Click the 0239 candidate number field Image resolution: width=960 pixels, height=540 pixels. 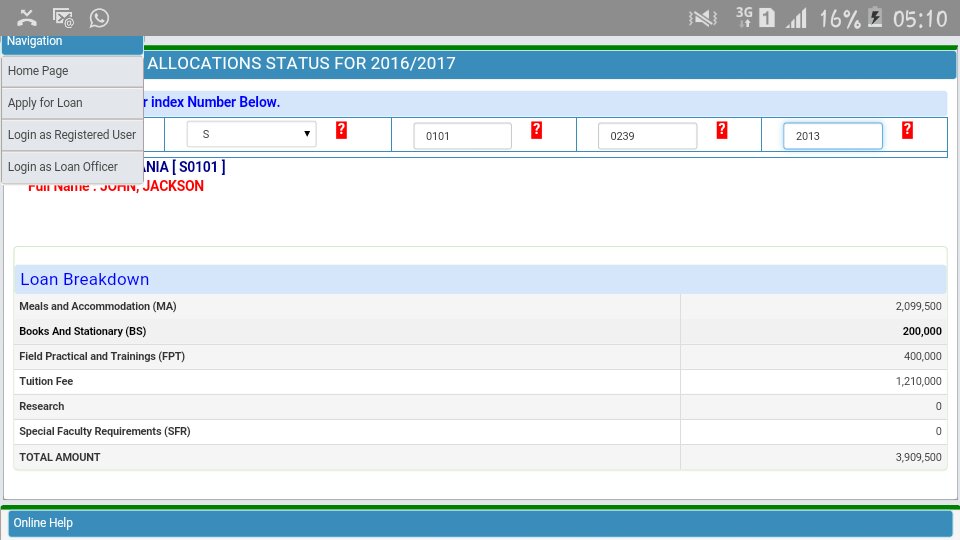click(647, 136)
